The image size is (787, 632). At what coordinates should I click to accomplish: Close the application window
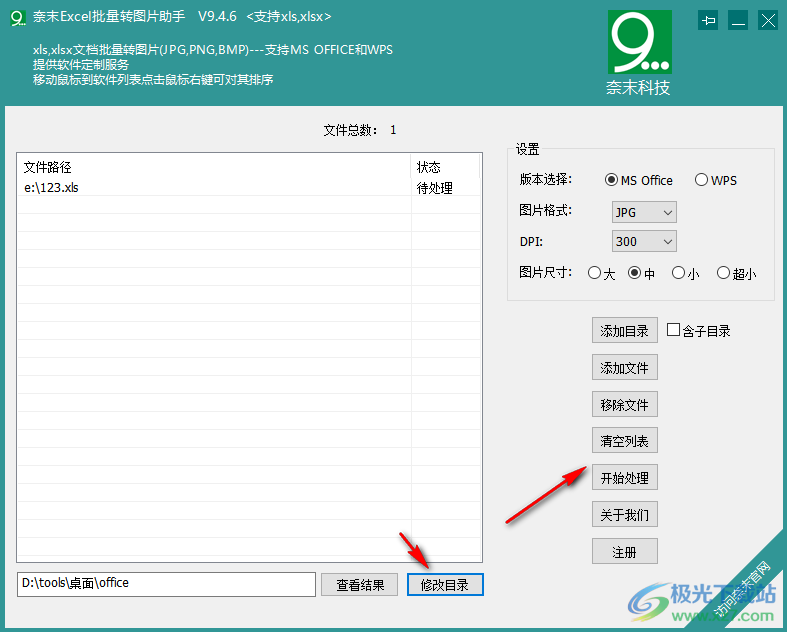768,21
